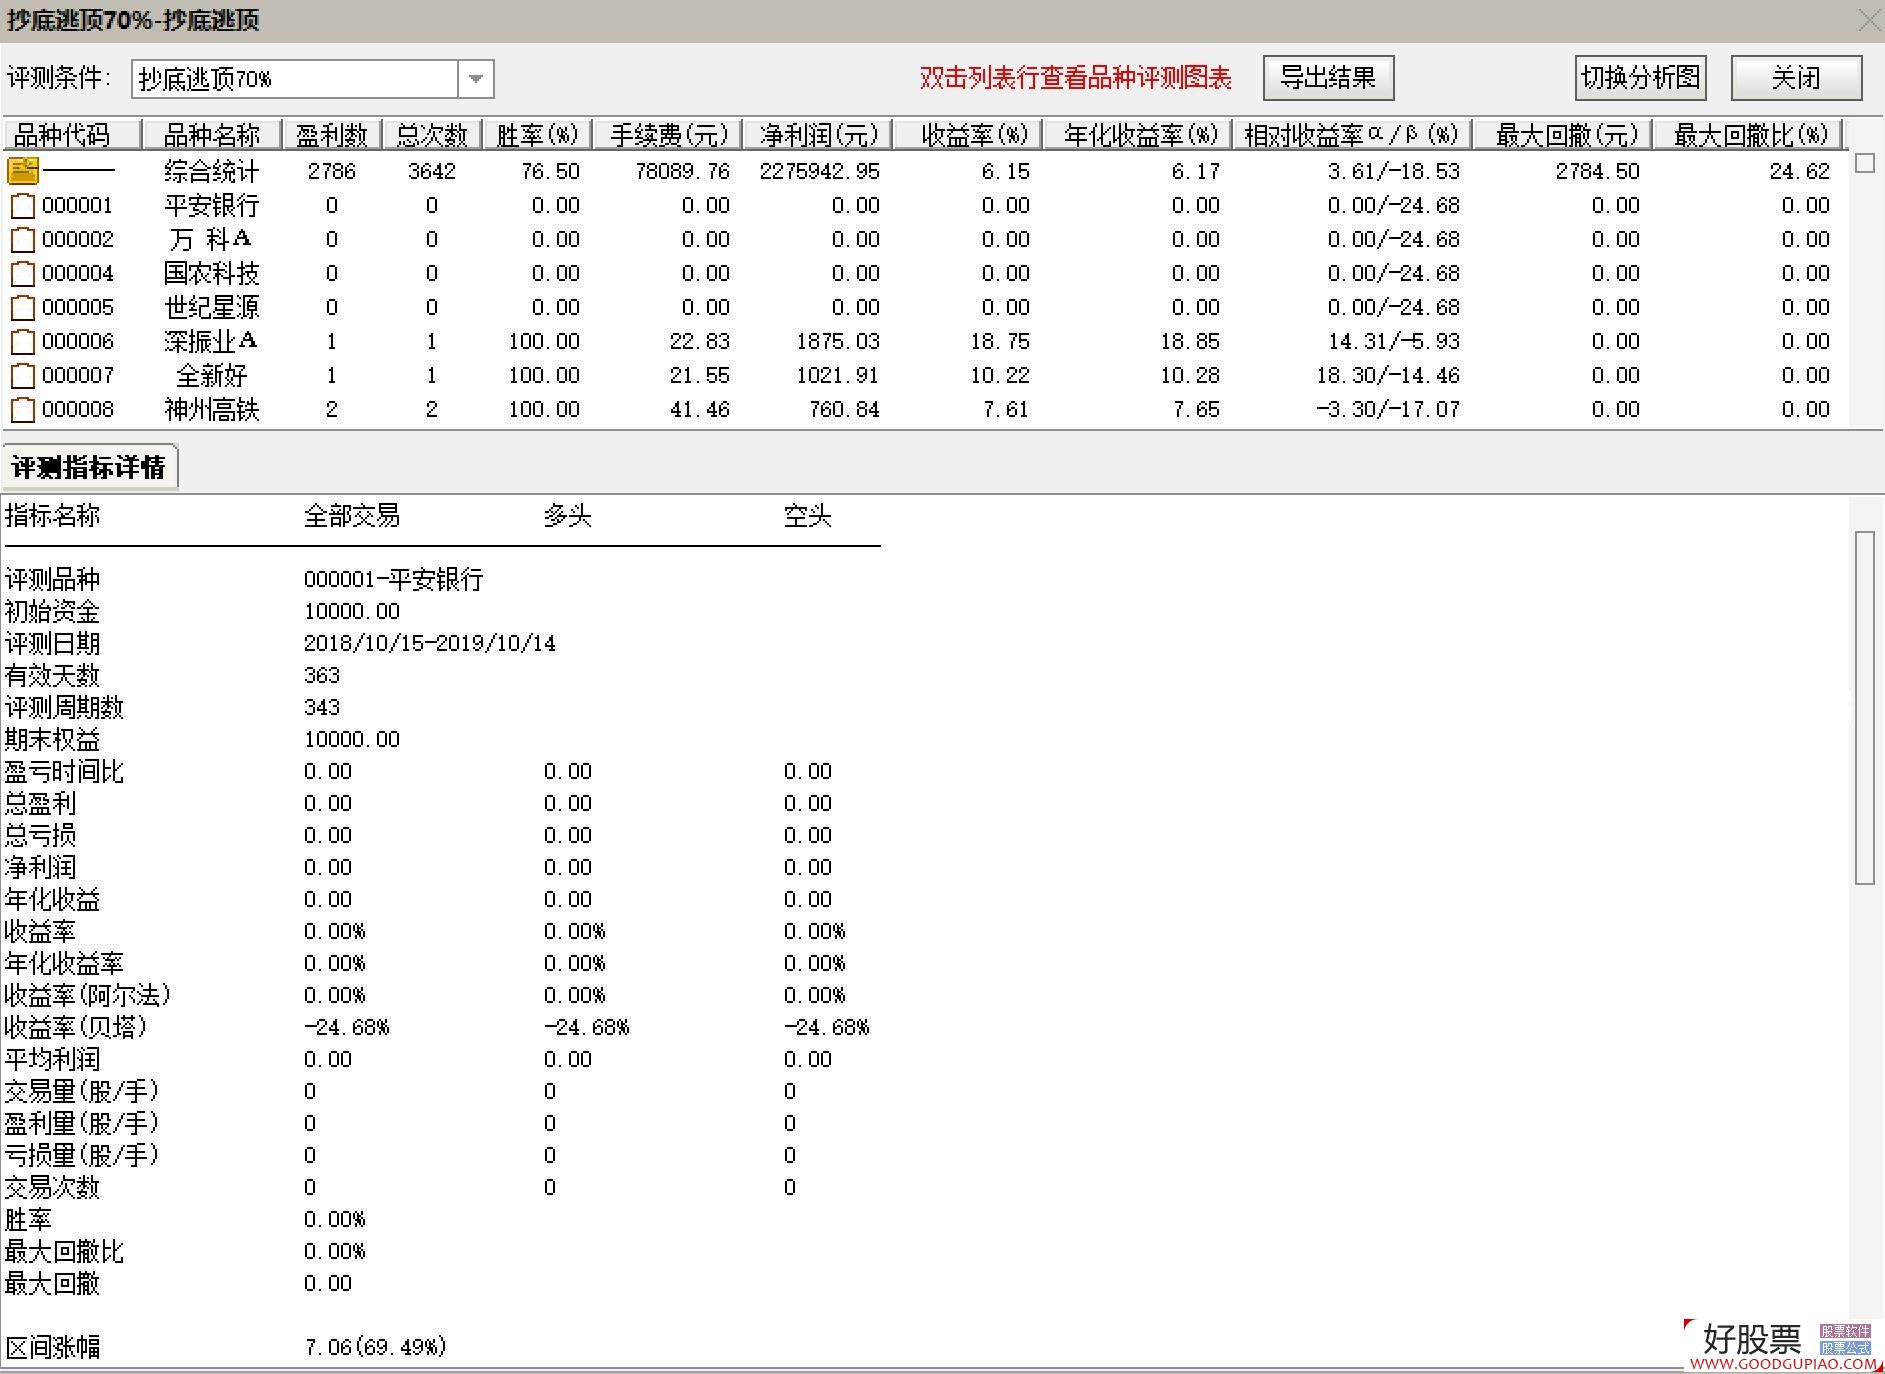The image size is (1885, 1374).
Task: Select the 万科A row
Action: pyautogui.click(x=924, y=240)
